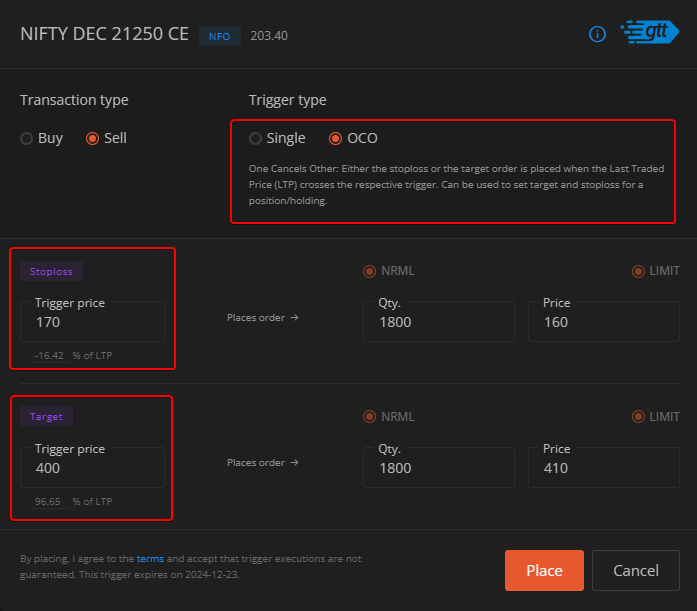The height and width of the screenshot is (611, 697).
Task: Open the GTT info icon
Action: 597,34
